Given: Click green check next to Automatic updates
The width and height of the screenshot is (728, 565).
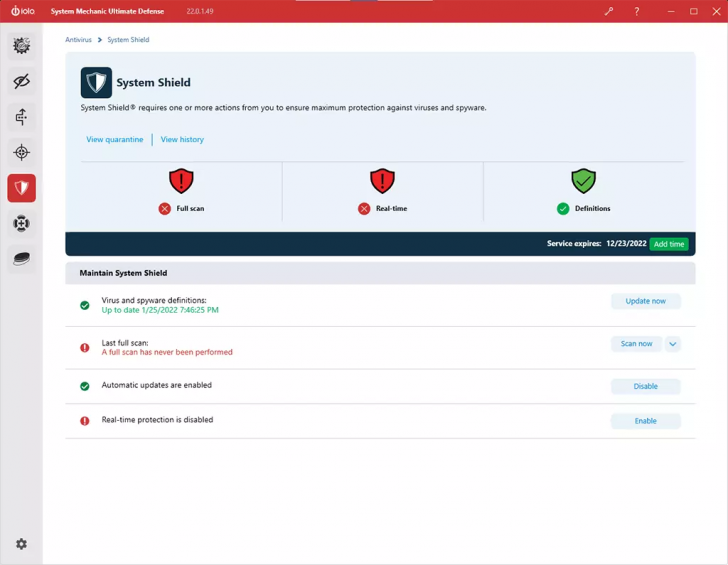Looking at the screenshot, I should pyautogui.click(x=84, y=386).
